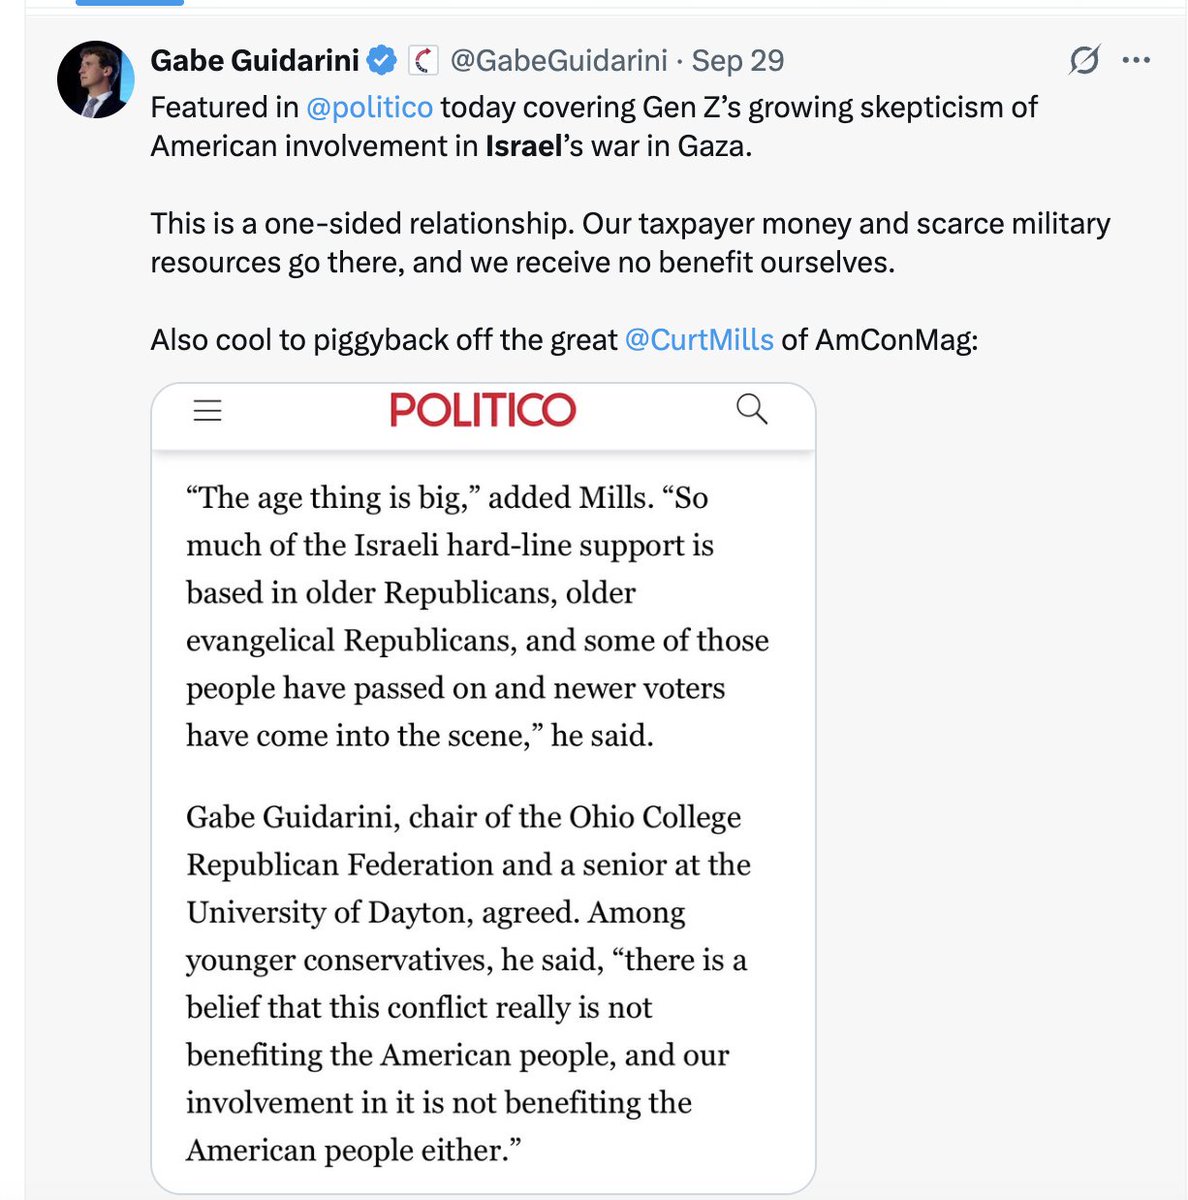Click the bolded word Israel in the post

(x=521, y=146)
